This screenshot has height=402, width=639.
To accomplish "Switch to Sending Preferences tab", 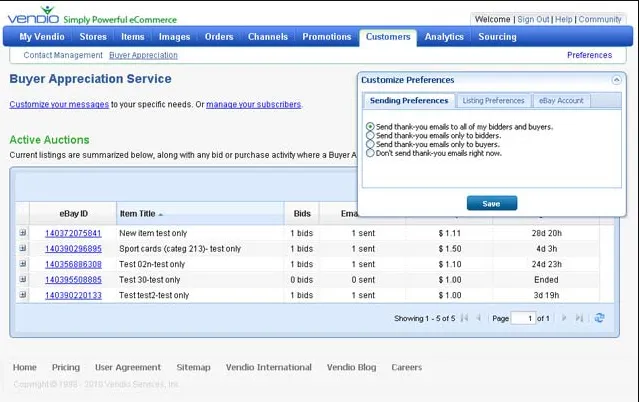I will point(409,101).
